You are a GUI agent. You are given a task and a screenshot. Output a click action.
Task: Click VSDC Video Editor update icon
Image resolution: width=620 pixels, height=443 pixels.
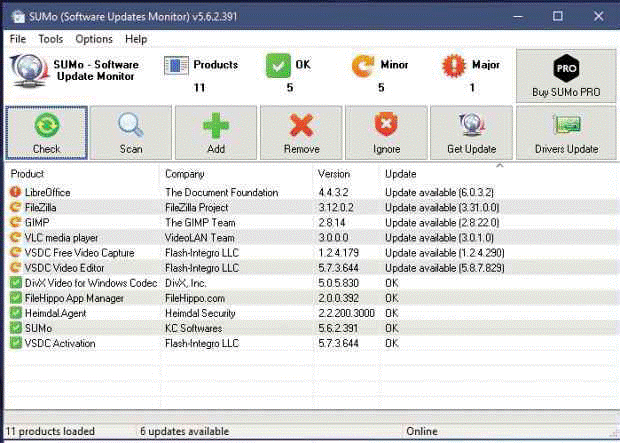click(15, 268)
